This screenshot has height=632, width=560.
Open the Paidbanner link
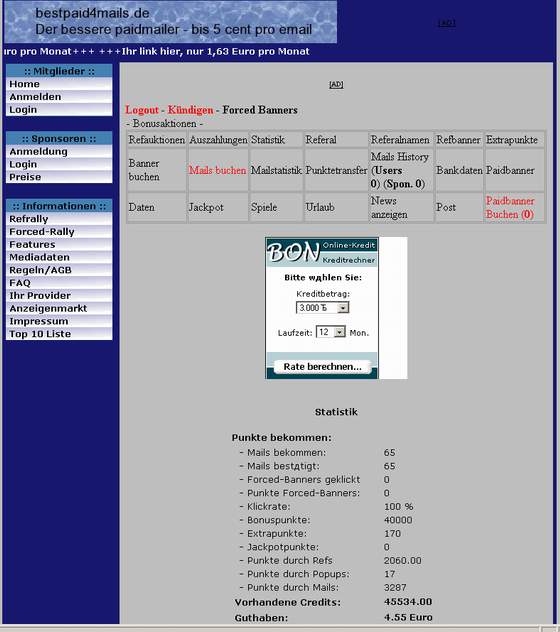coord(510,170)
